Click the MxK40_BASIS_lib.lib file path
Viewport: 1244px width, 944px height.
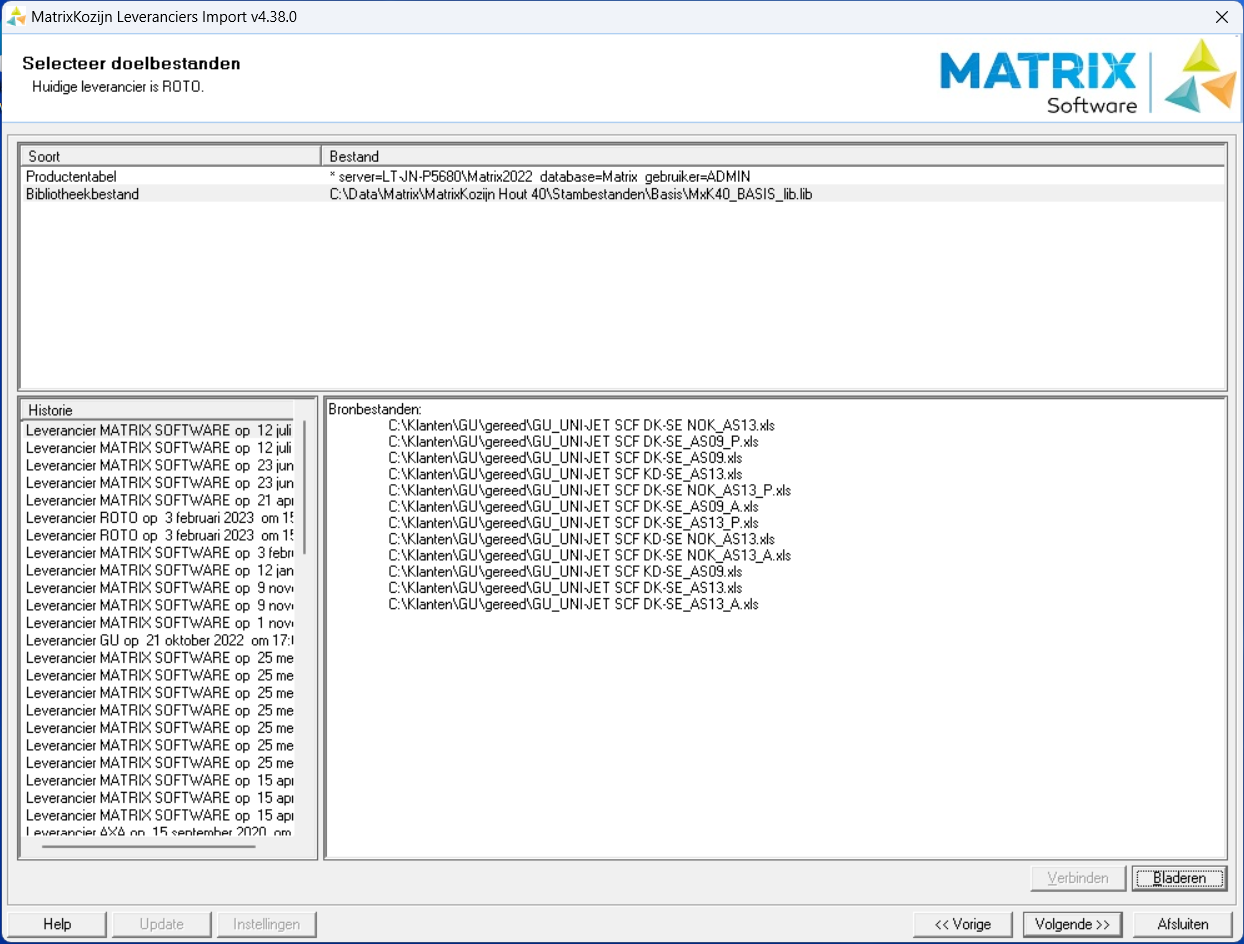(571, 194)
